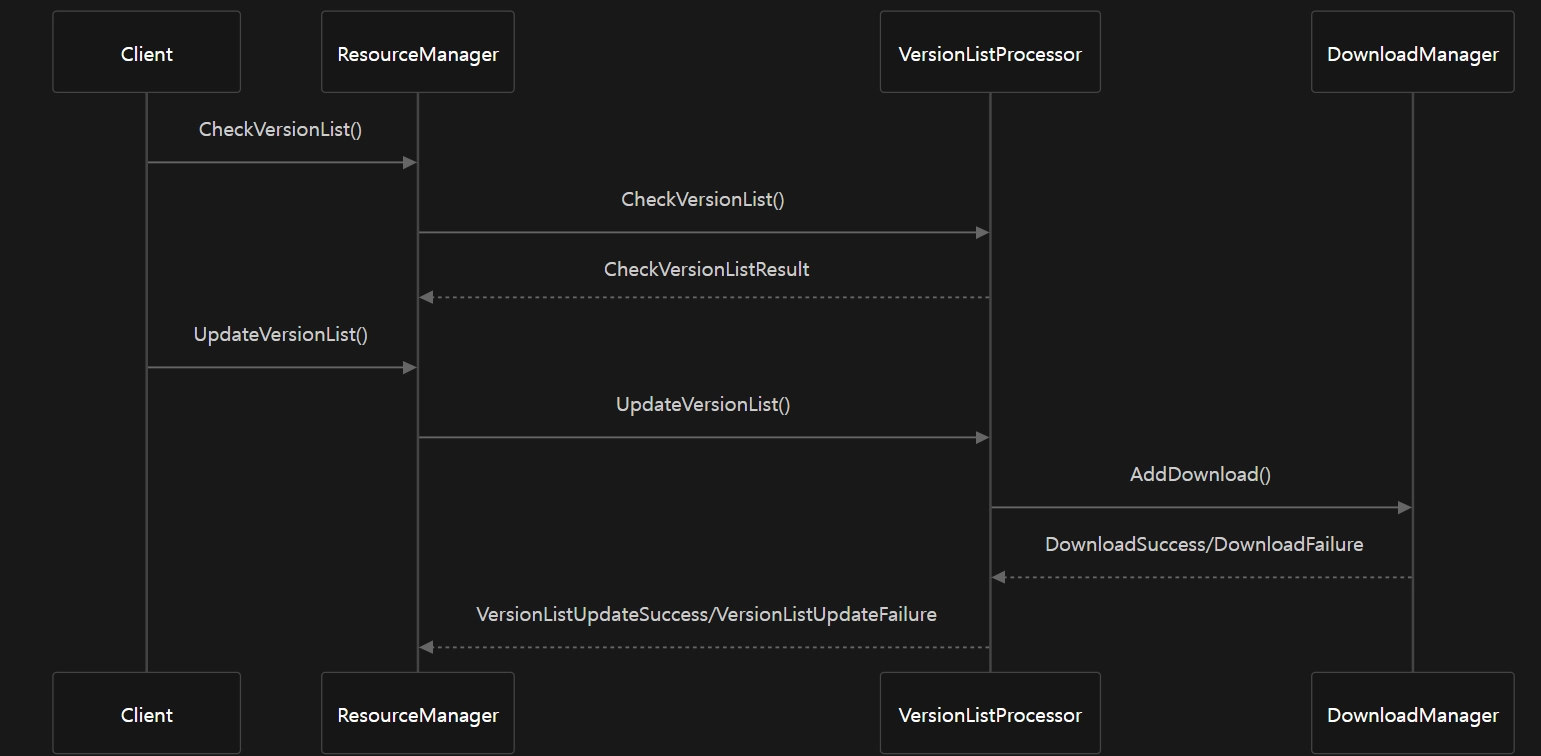Select the top ResourceManager participant box

pyautogui.click(x=417, y=53)
